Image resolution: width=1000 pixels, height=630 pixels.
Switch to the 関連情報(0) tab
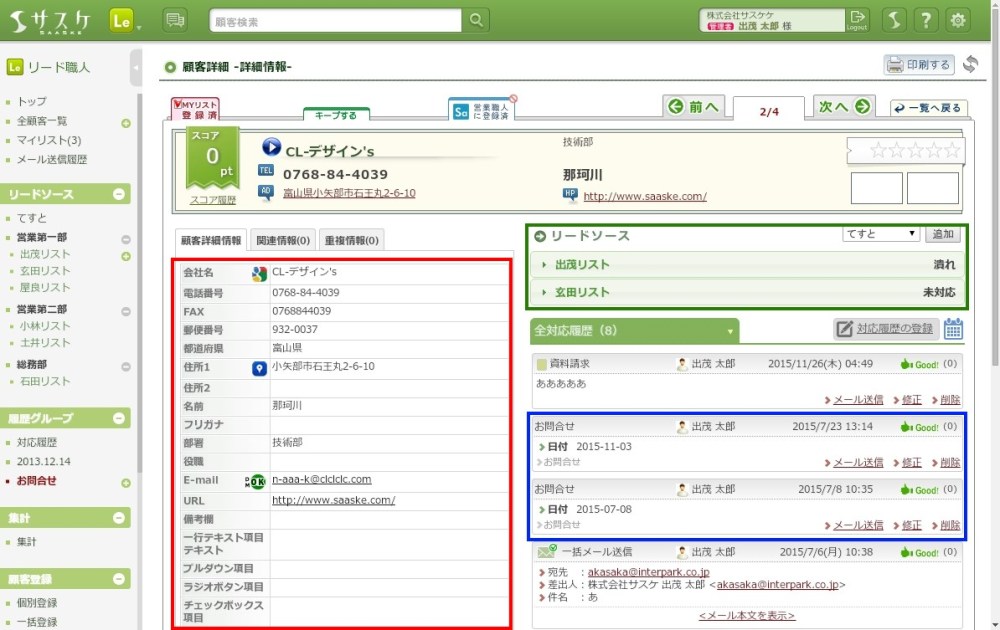(x=284, y=240)
